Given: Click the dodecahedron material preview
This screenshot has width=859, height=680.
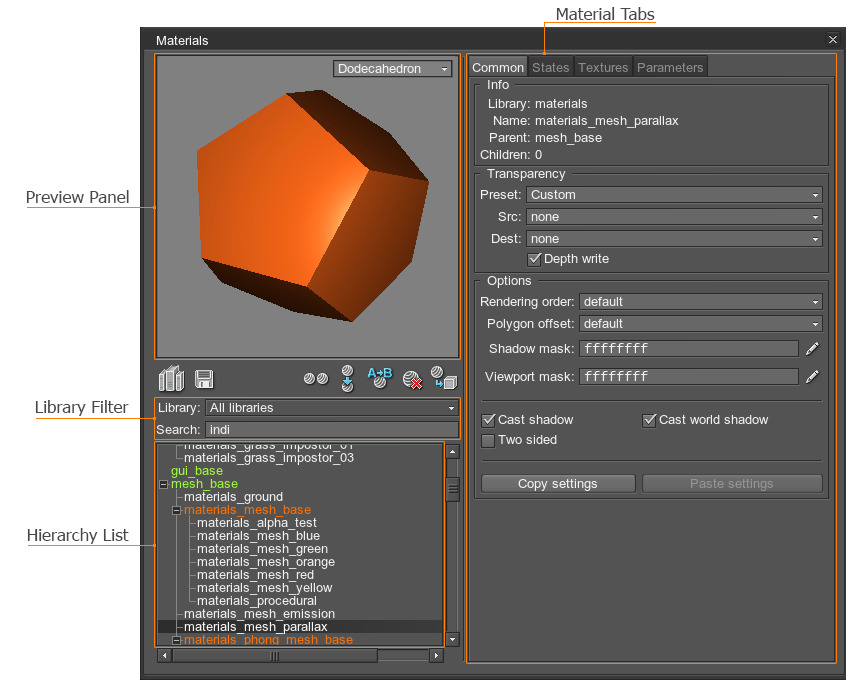Looking at the screenshot, I should tap(312, 205).
